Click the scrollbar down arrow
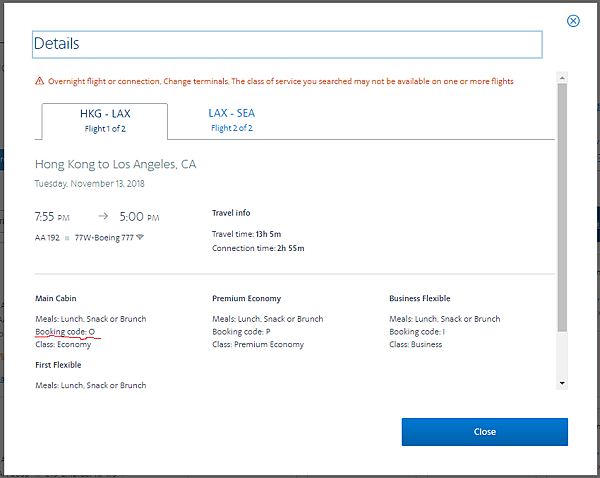600x478 pixels. [562, 383]
